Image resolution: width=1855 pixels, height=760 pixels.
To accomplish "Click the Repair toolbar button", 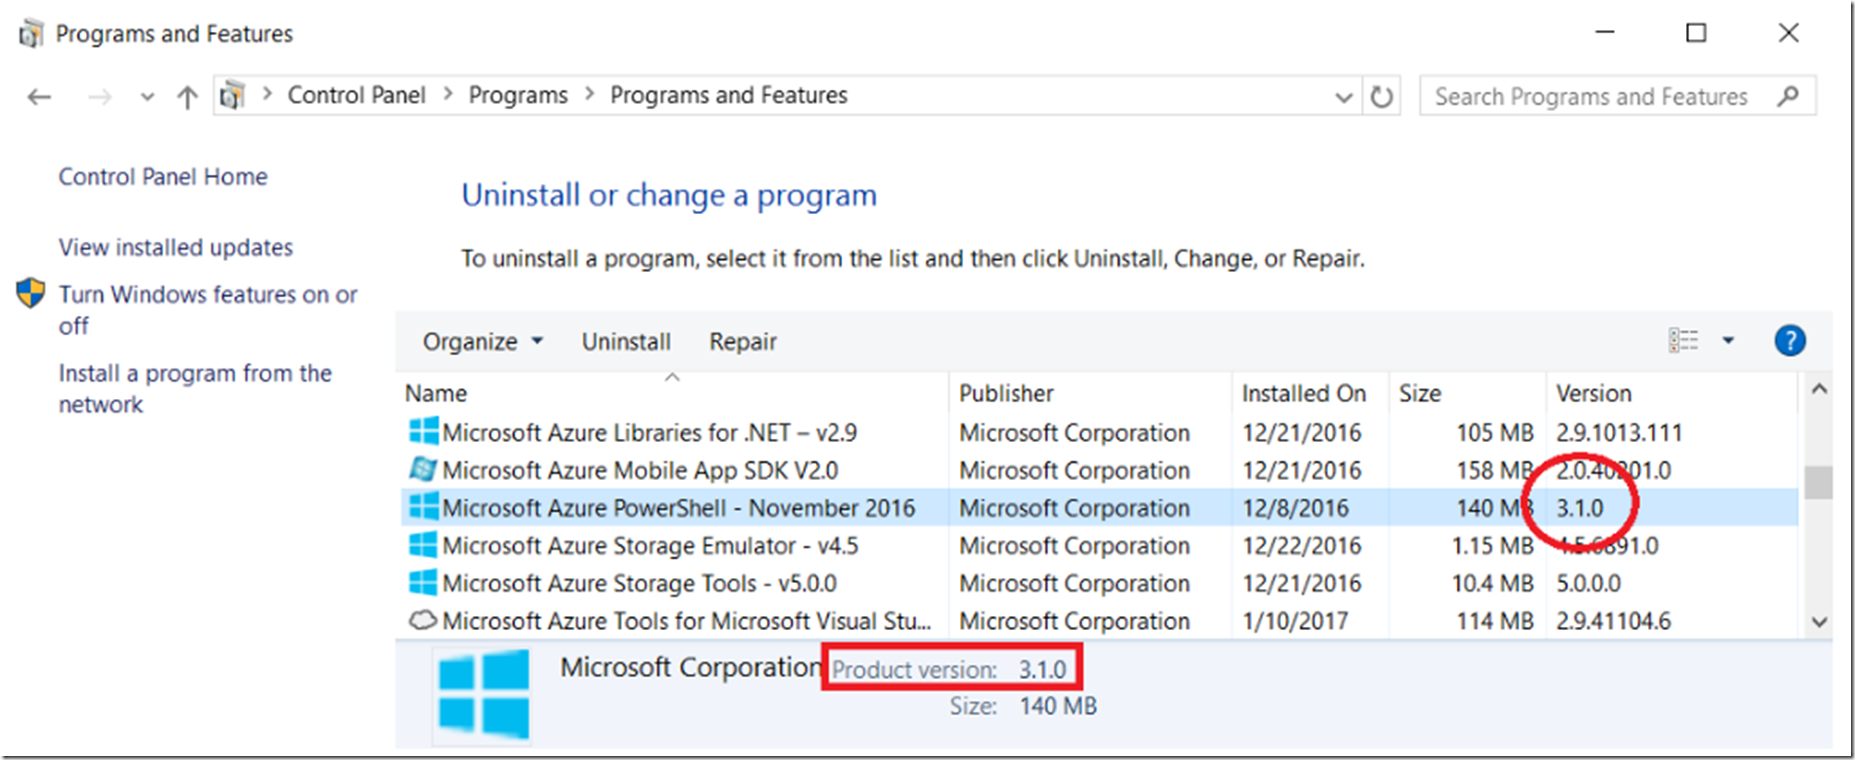I will (743, 342).
